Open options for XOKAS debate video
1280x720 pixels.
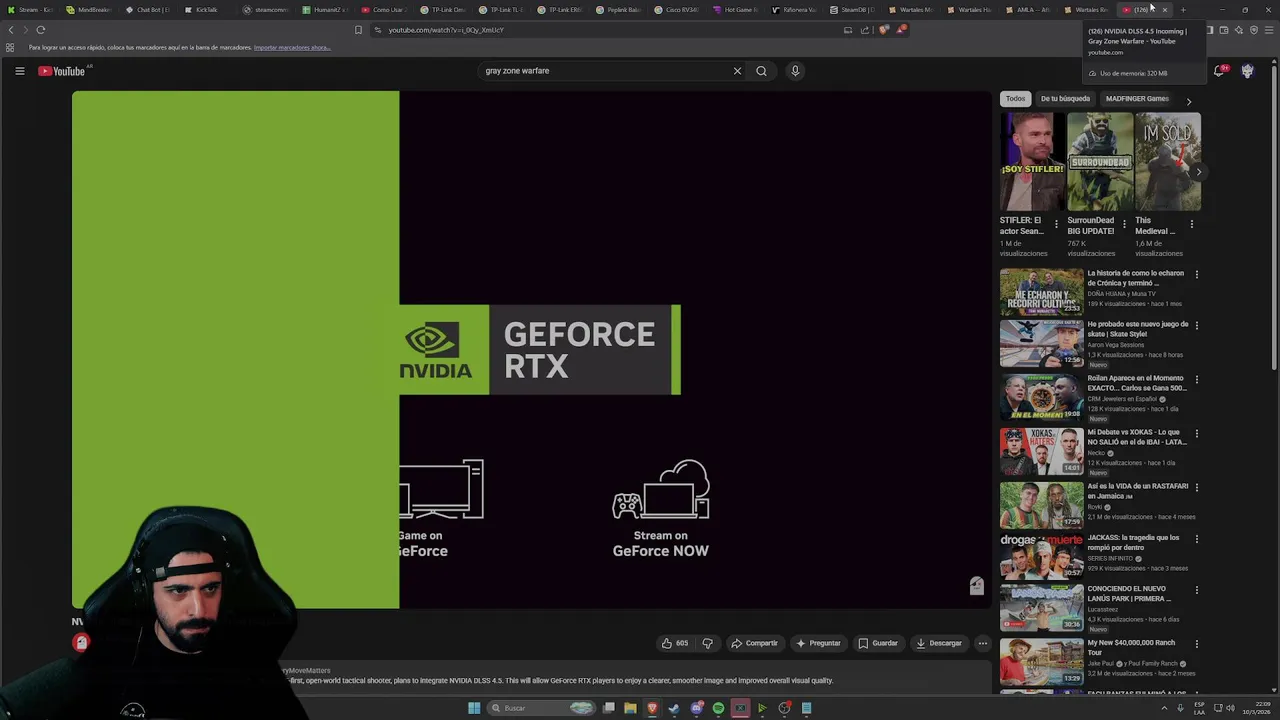coord(1196,433)
